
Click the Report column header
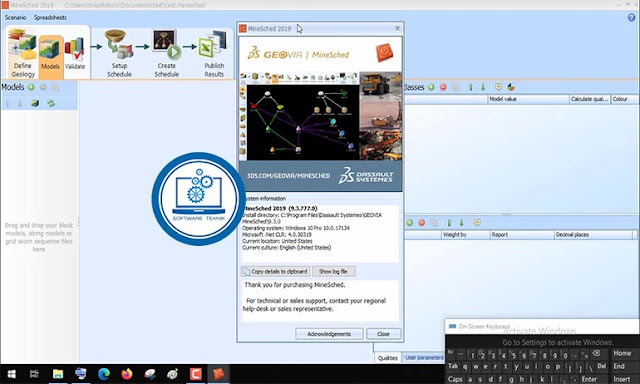click(522, 235)
